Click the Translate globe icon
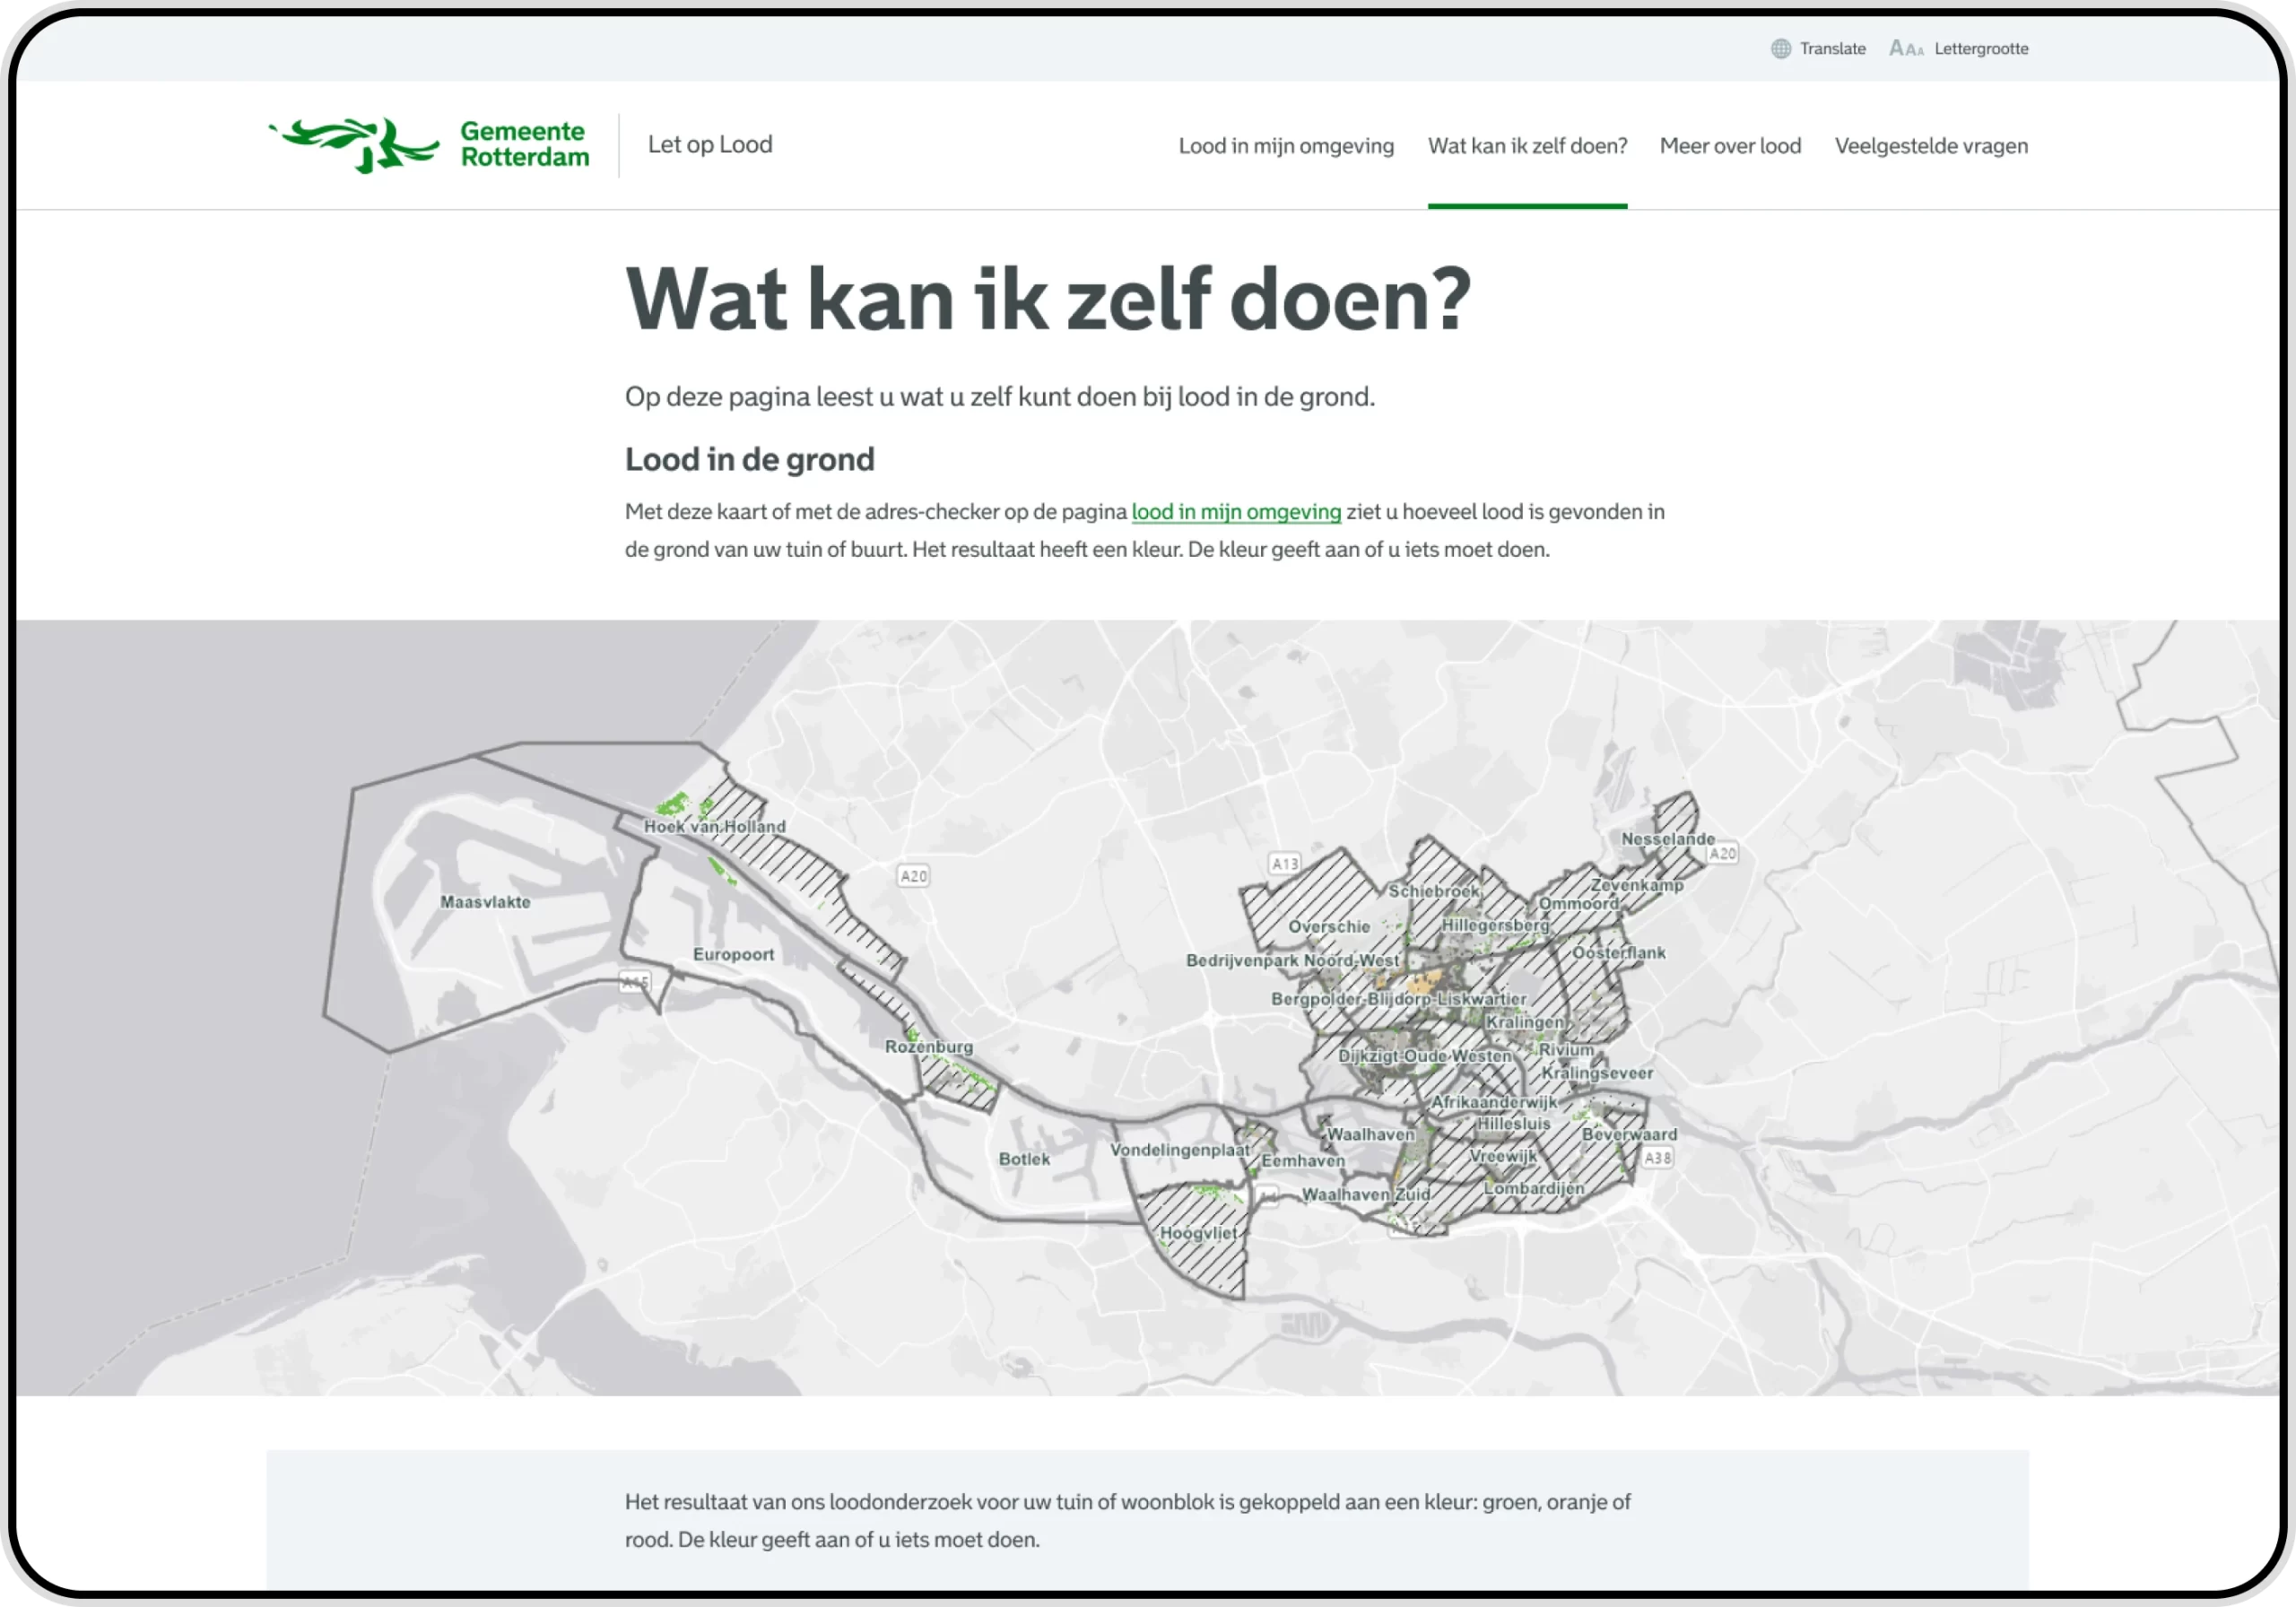The image size is (2296, 1607). pyautogui.click(x=1781, y=48)
